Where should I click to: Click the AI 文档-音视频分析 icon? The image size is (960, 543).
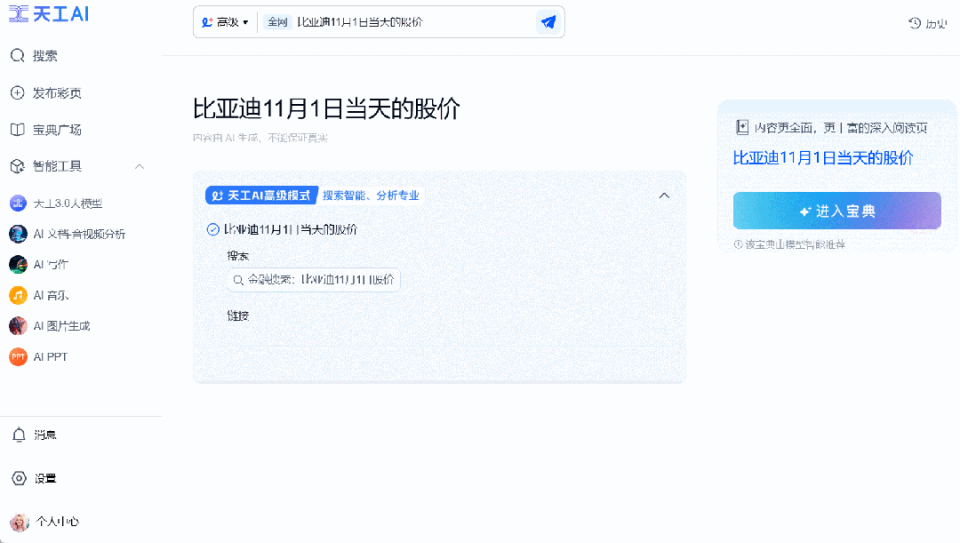pyautogui.click(x=18, y=234)
